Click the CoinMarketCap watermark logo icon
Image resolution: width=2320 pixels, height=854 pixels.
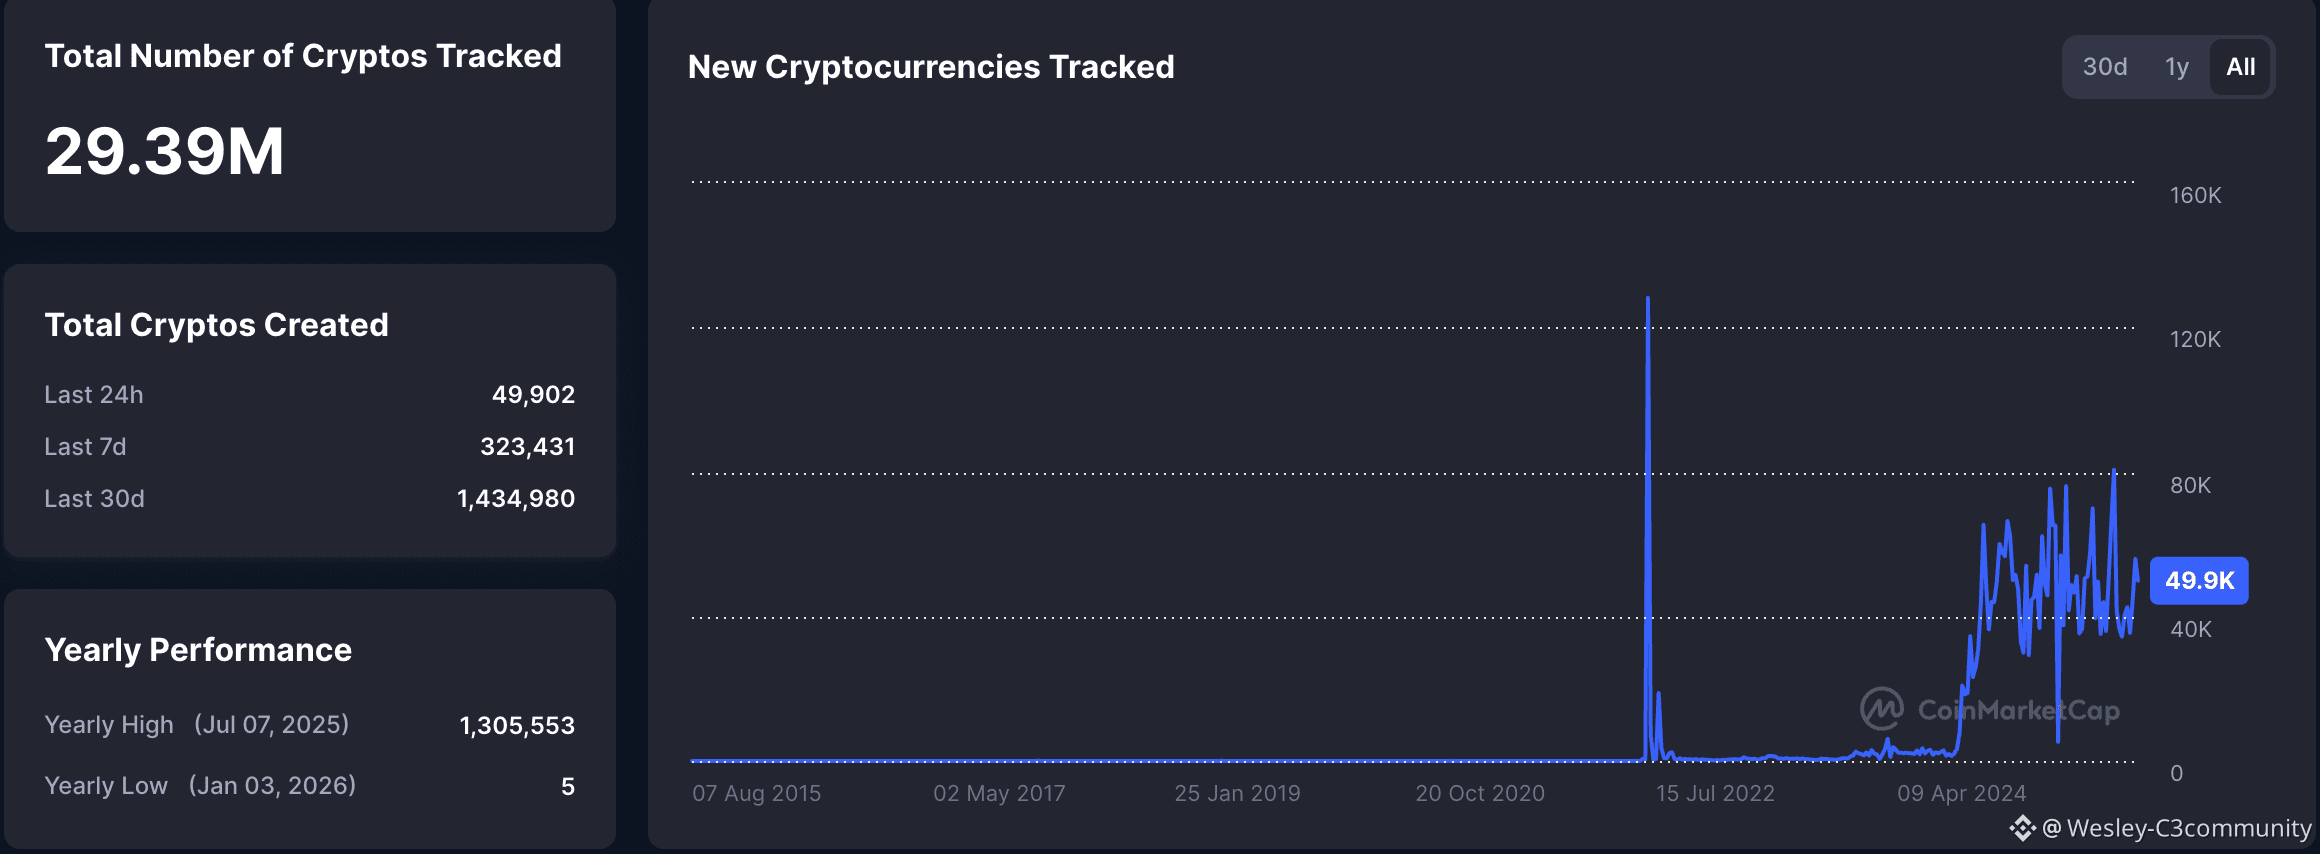[1881, 709]
